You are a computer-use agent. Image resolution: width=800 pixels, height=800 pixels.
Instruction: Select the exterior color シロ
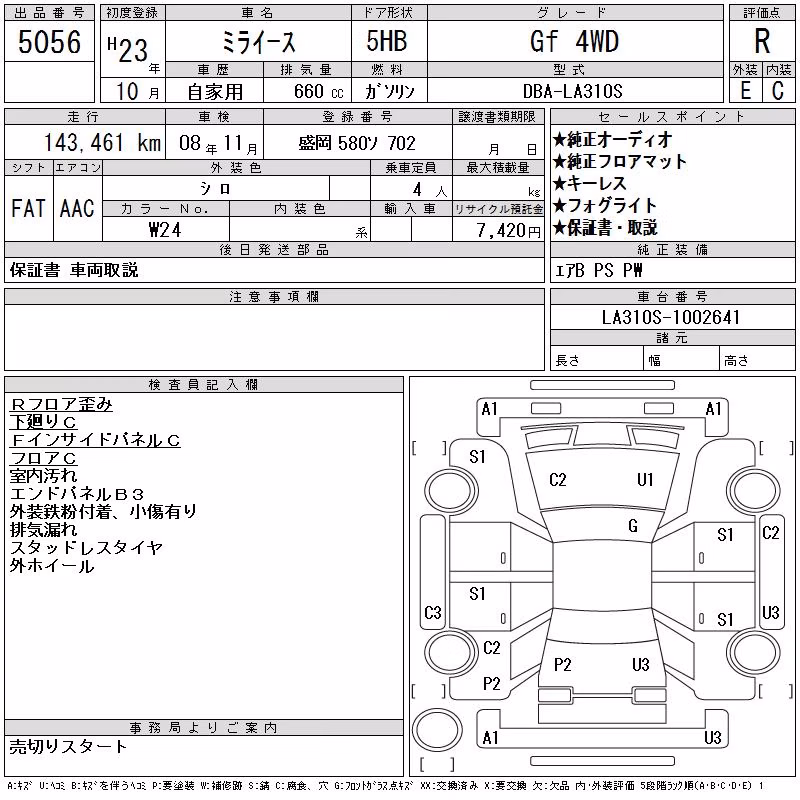pyautogui.click(x=215, y=189)
